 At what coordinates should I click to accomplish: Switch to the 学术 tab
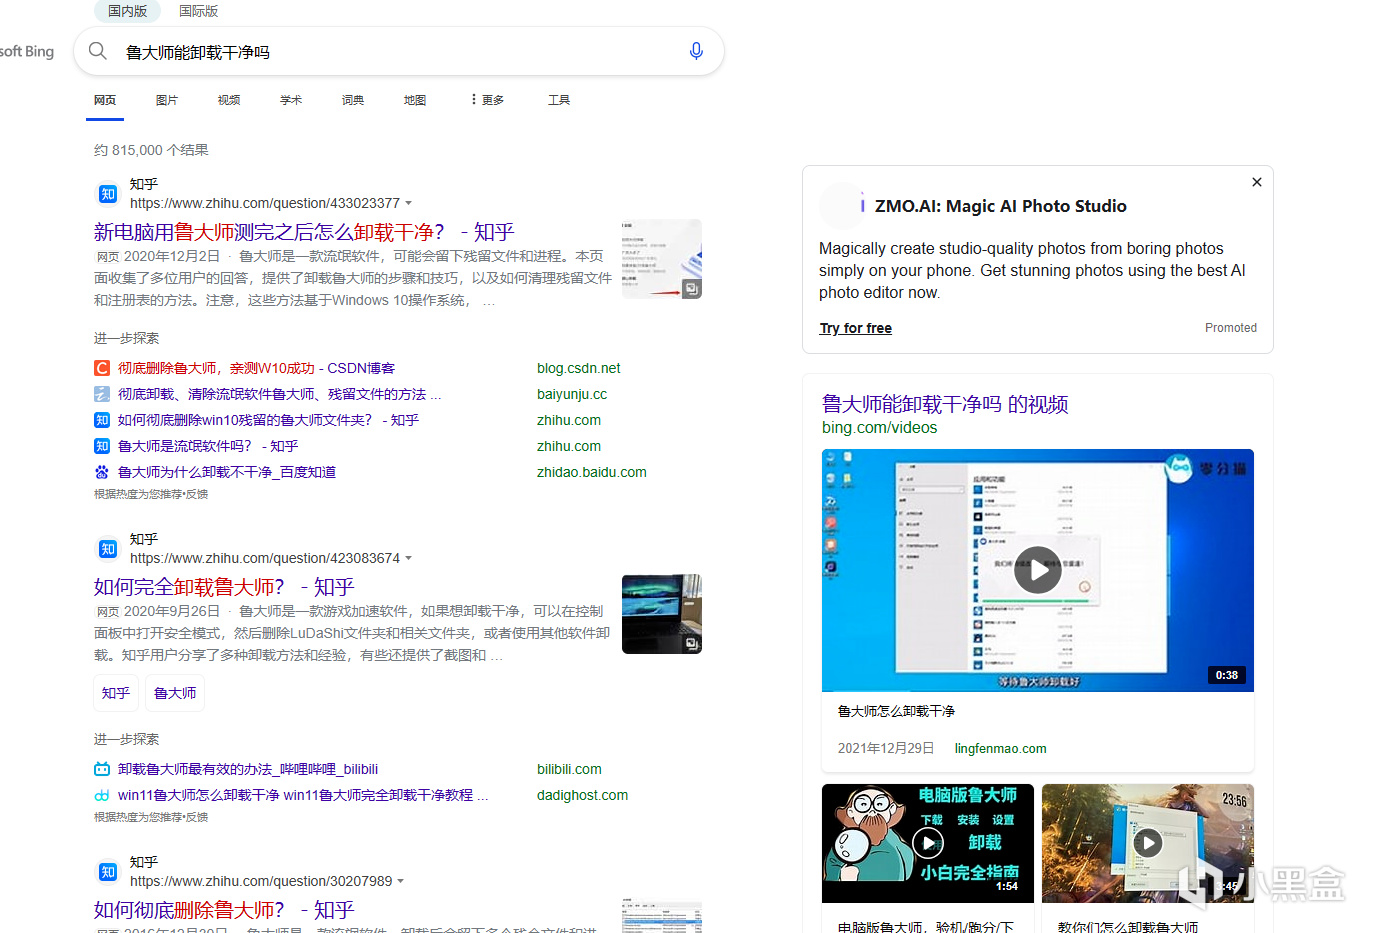[291, 100]
